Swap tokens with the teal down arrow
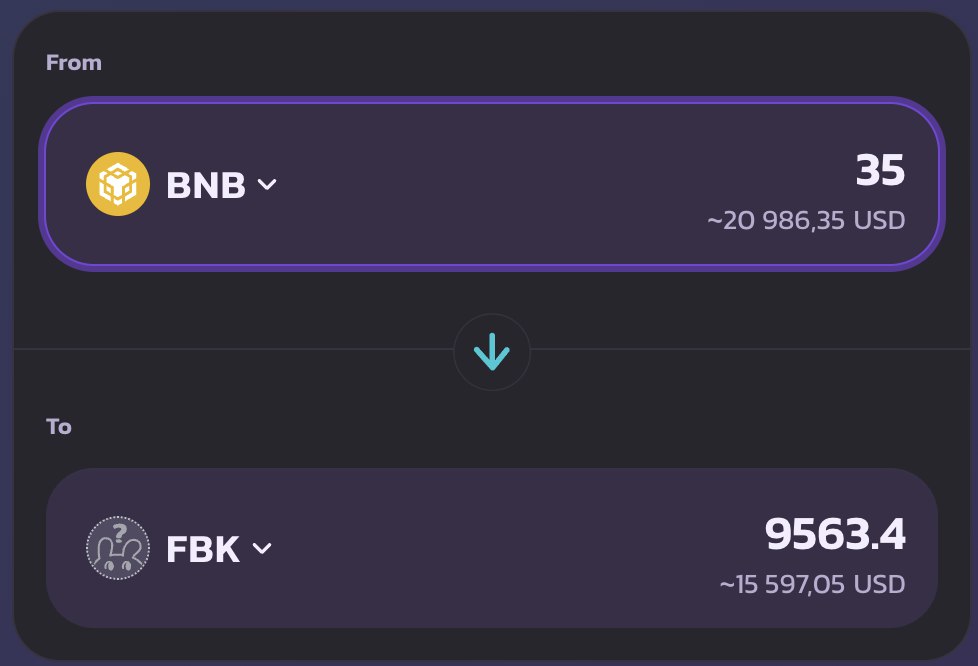978x666 pixels. coord(492,352)
